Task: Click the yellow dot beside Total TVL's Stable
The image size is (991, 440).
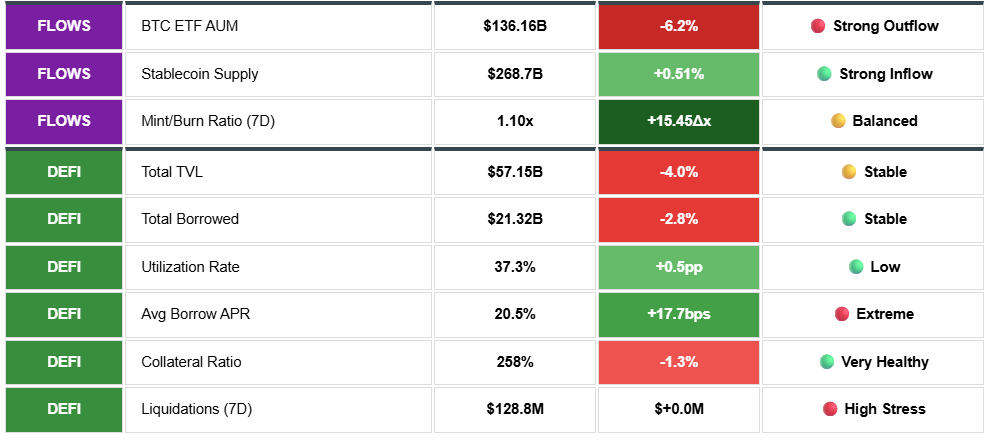Action: (x=849, y=172)
